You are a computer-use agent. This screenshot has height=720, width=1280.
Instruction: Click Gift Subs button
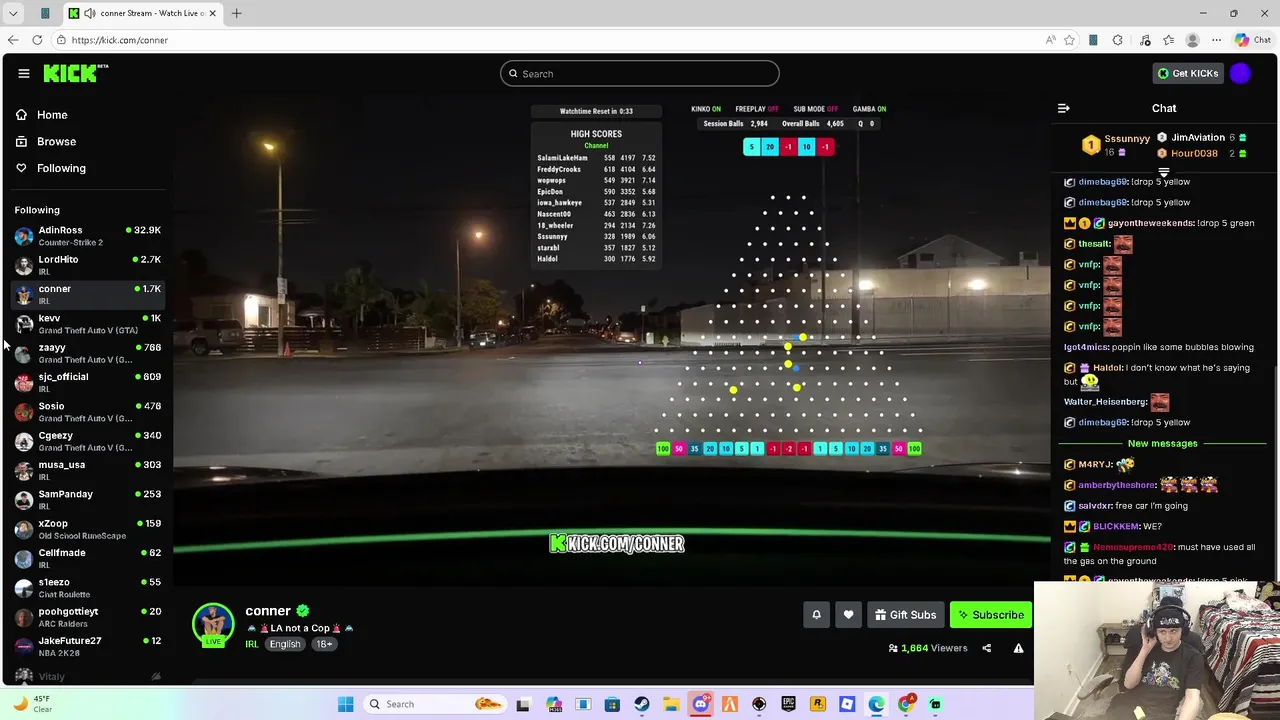pos(905,615)
